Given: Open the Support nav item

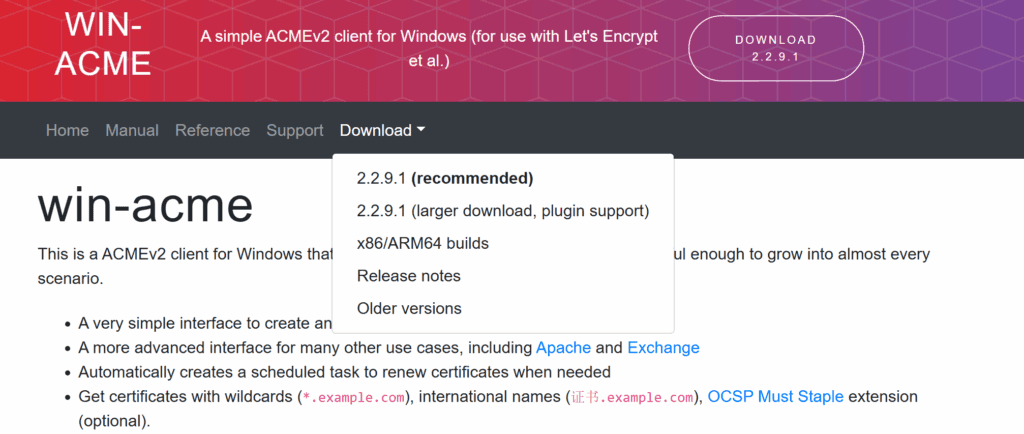Looking at the screenshot, I should click(295, 130).
